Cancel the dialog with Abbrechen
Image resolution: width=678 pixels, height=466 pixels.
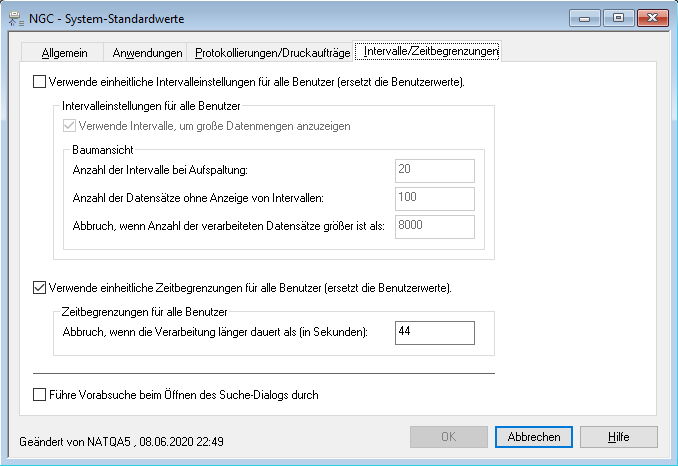[534, 437]
